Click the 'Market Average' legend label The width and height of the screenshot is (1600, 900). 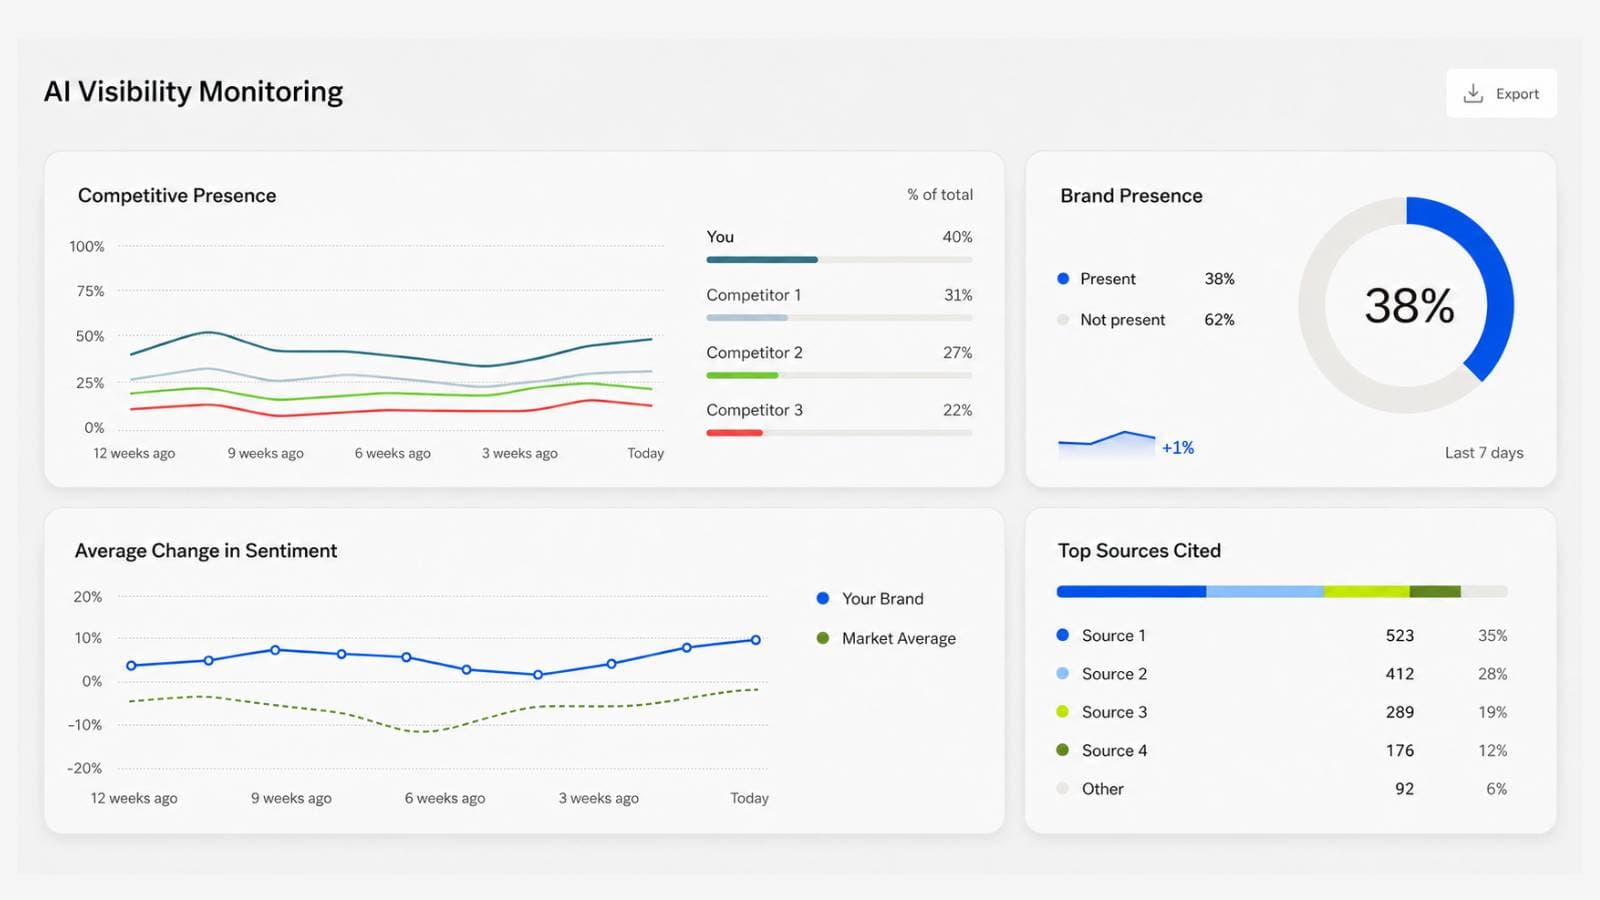899,639
